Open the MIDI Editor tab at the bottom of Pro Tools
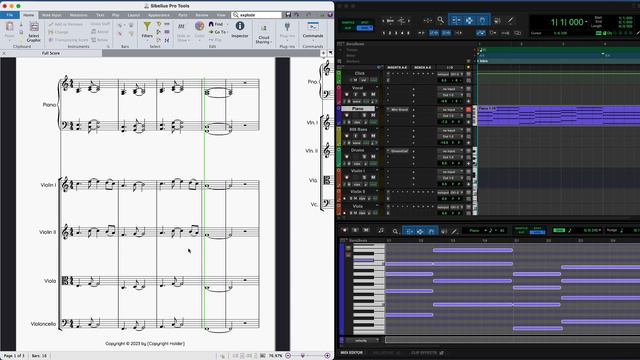640x360 pixels. pyautogui.click(x=351, y=353)
